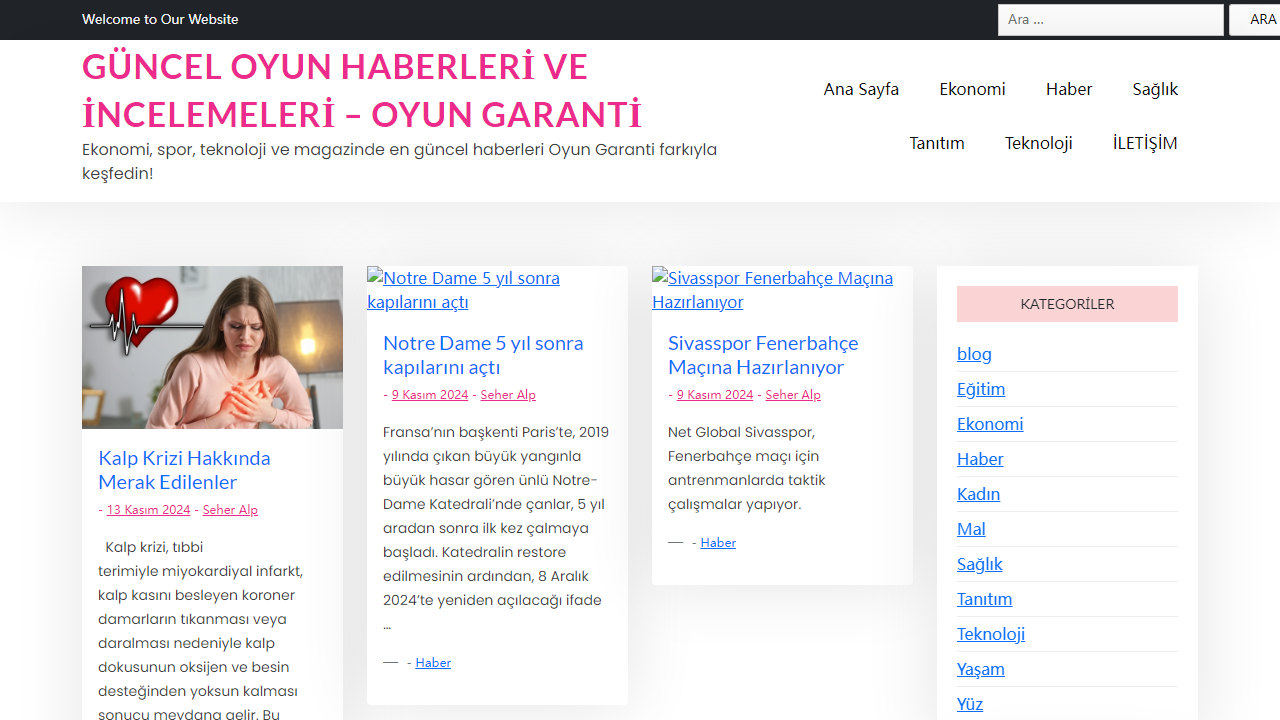Open the 'Yaşam' category in the sidebar
Viewport: 1280px width, 720px height.
(980, 668)
